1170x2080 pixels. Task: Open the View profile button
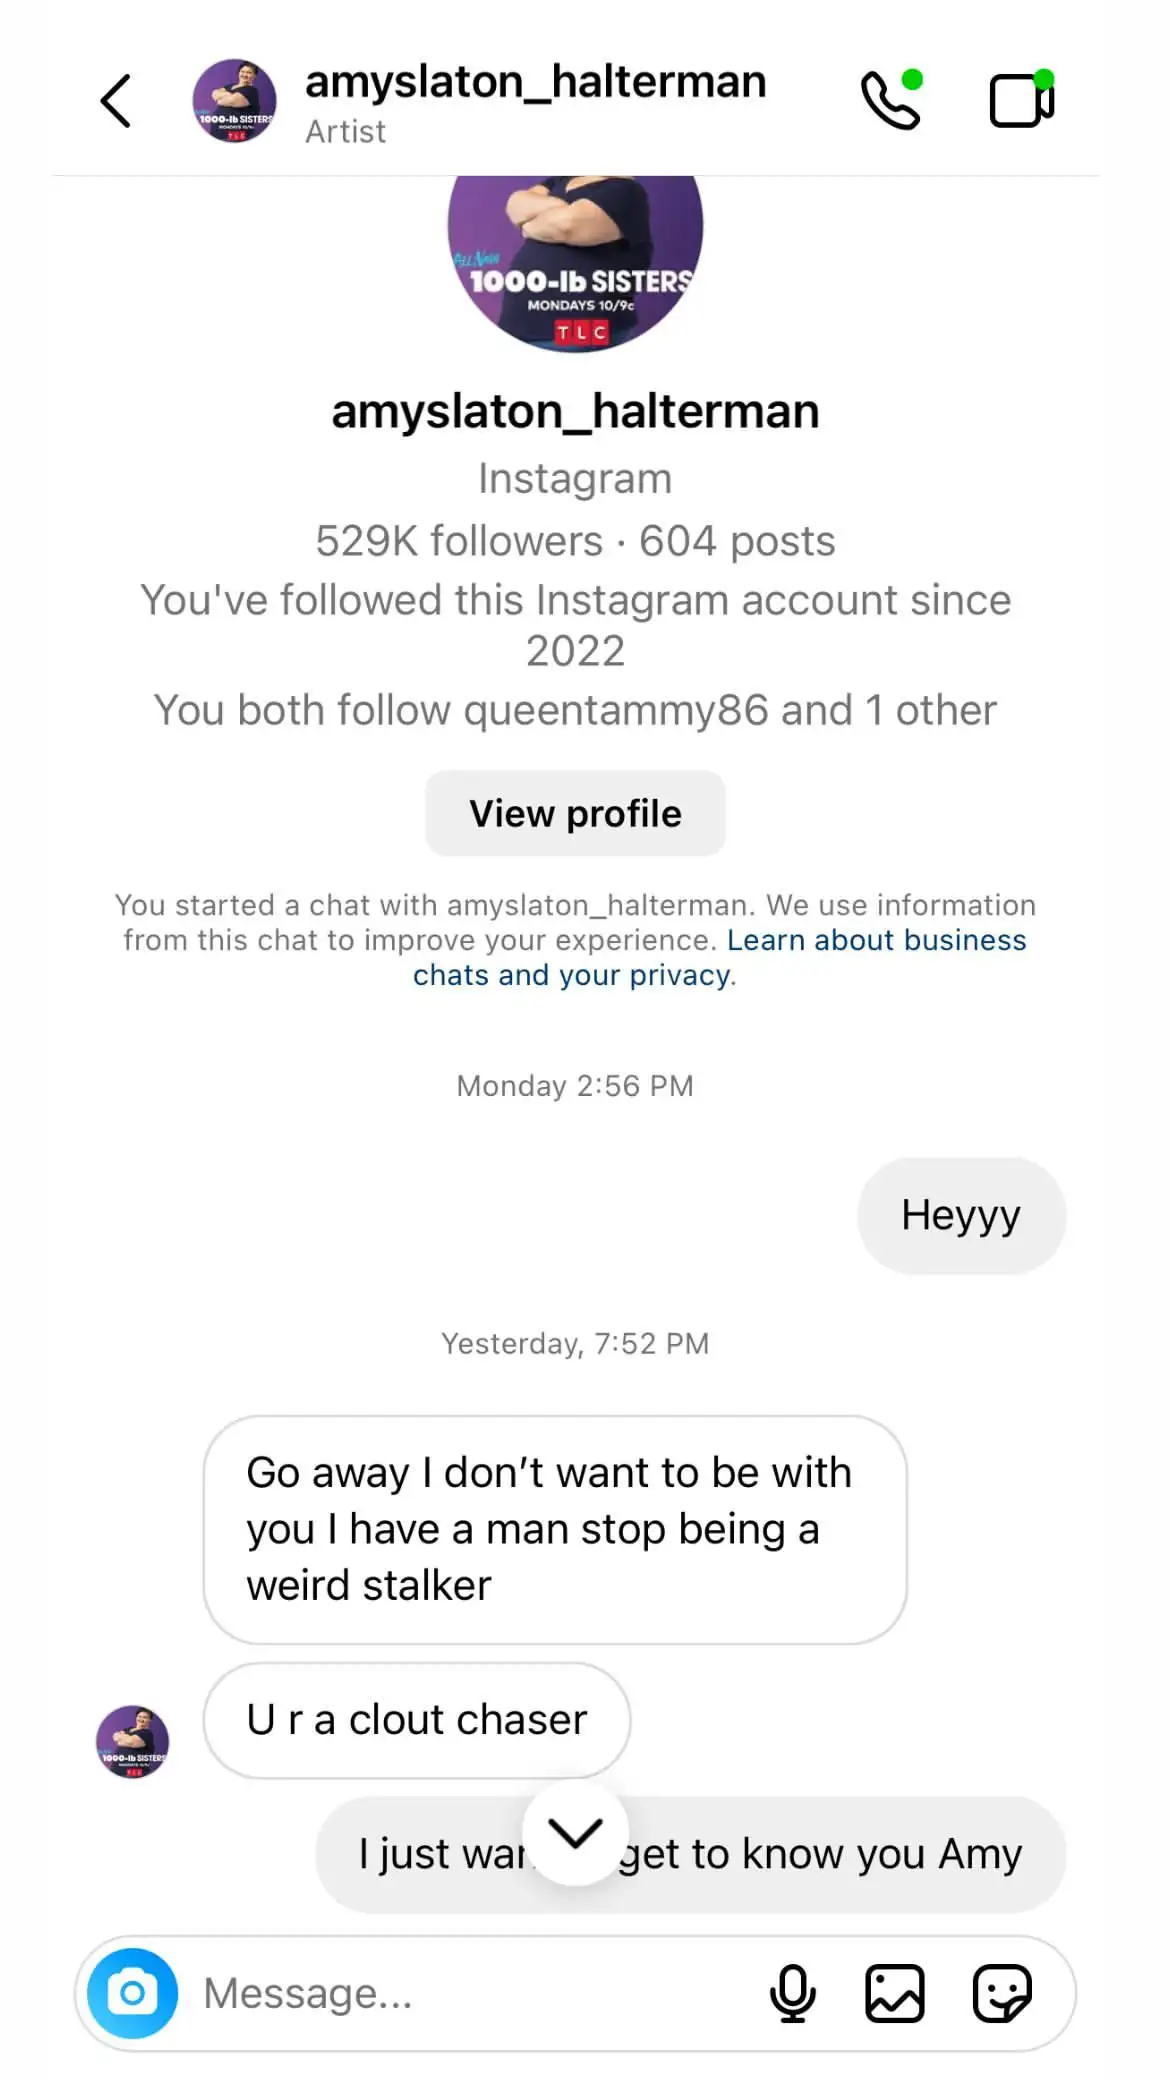click(575, 813)
